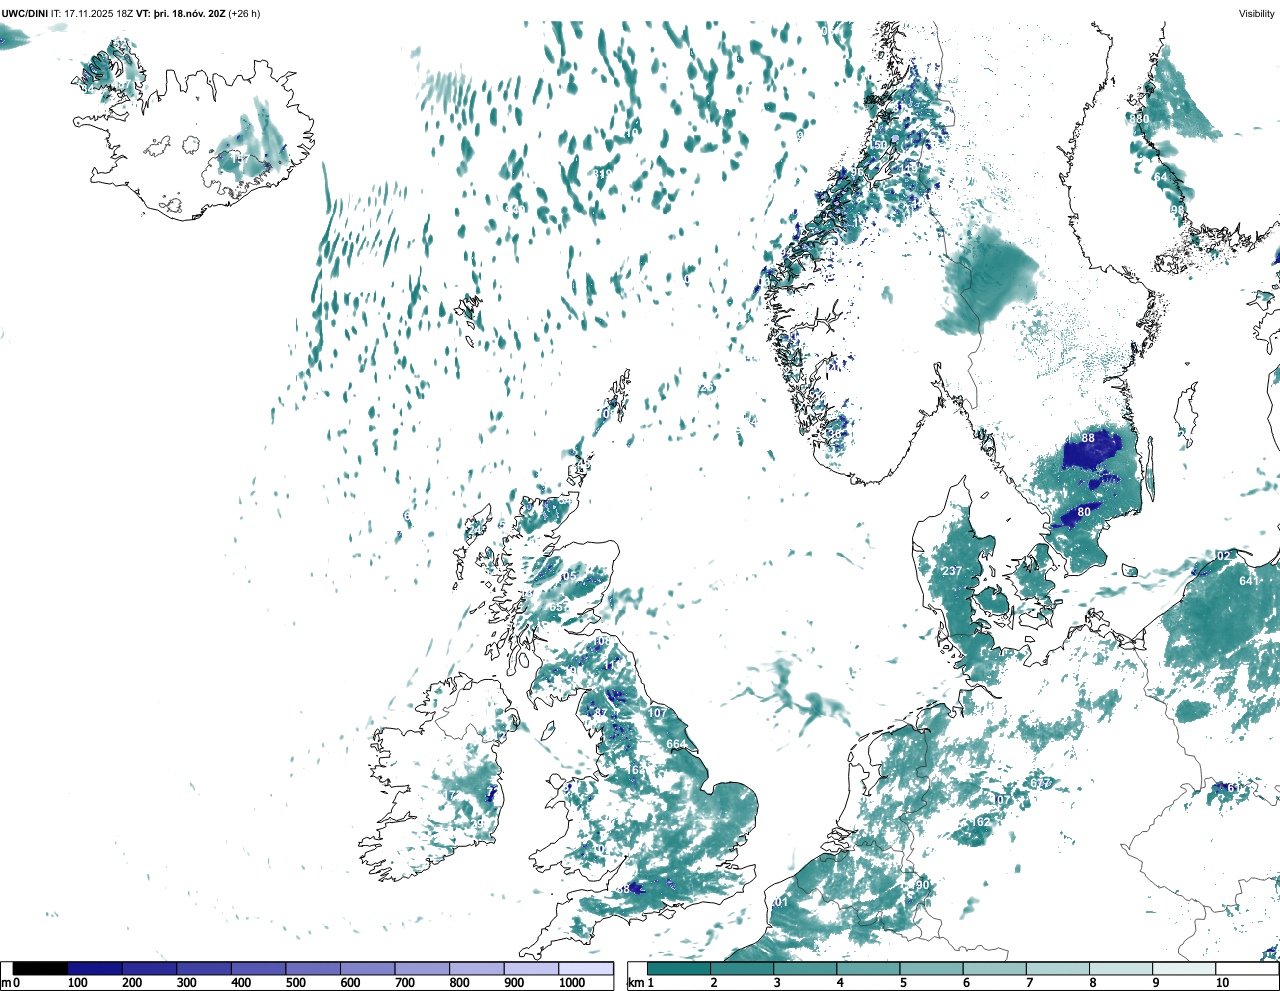The width and height of the screenshot is (1280, 991).
Task: Click the '880' value over Finland
Action: (1139, 118)
